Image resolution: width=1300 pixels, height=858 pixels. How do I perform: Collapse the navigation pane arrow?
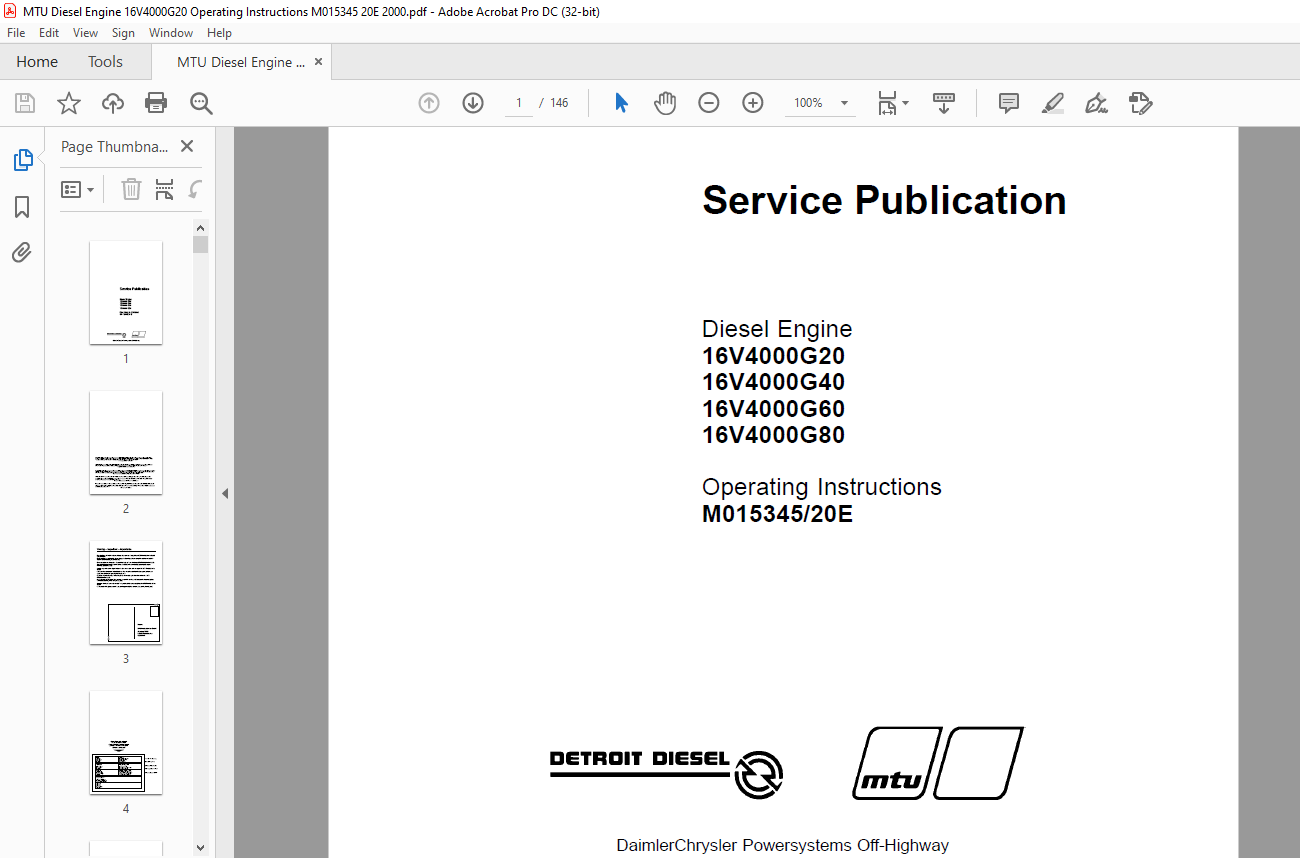225,493
